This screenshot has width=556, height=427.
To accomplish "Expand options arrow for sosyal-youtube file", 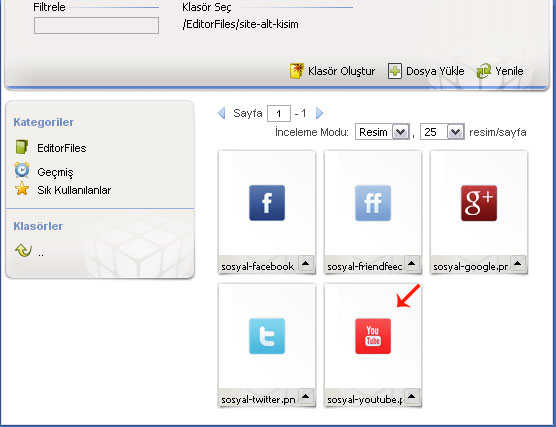I will [412, 396].
